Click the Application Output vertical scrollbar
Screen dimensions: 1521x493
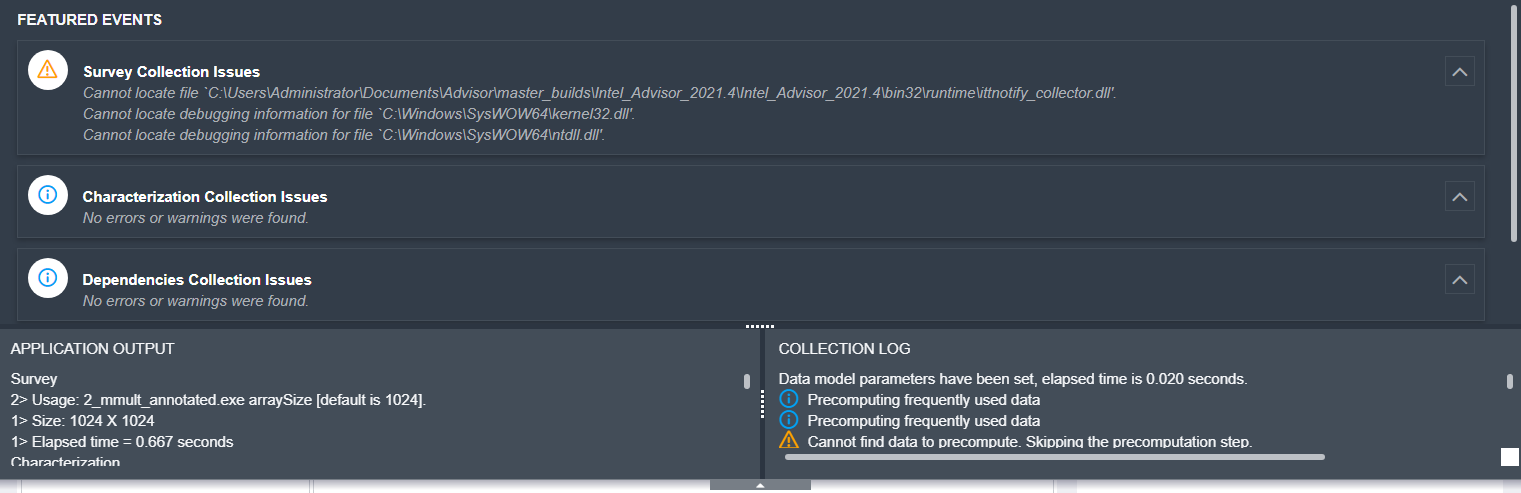pos(746,382)
